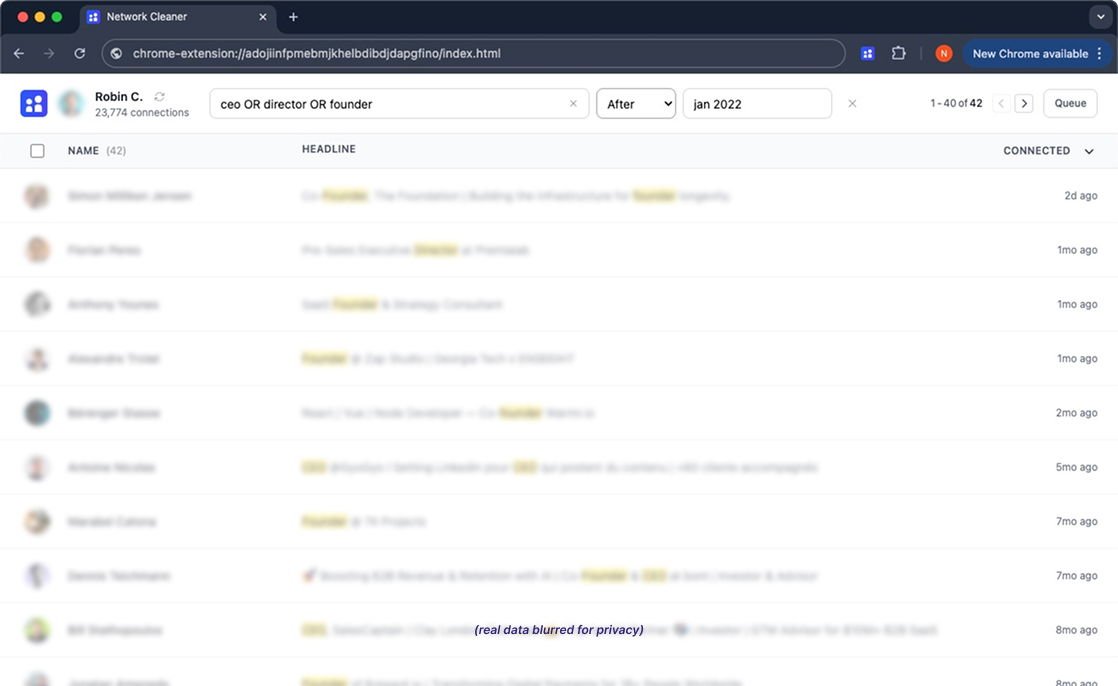Tick the checkbox next to Florian Peres
This screenshot has width=1118, height=686.
coord(37,250)
